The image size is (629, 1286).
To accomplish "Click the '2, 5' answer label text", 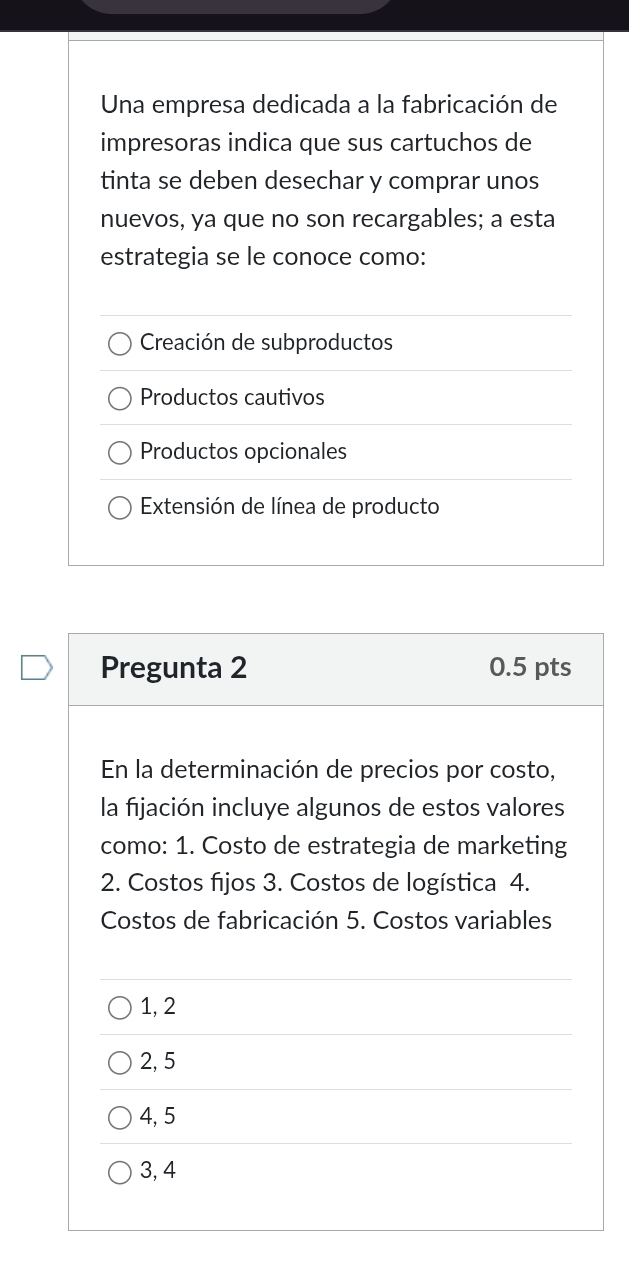I will pyautogui.click(x=158, y=1062).
